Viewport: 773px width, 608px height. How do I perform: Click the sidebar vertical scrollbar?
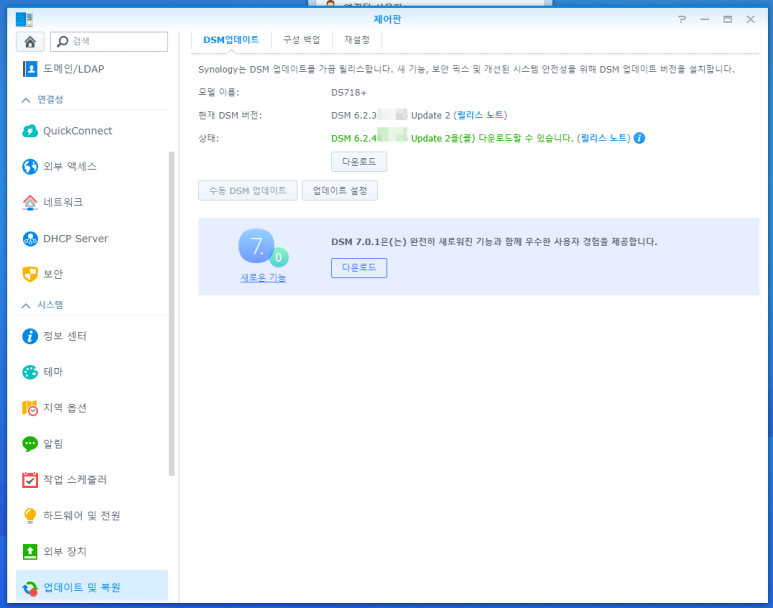point(172,314)
